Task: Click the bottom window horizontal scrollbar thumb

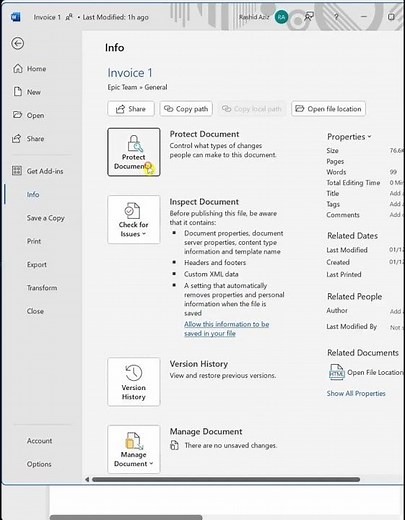Action: point(126,517)
